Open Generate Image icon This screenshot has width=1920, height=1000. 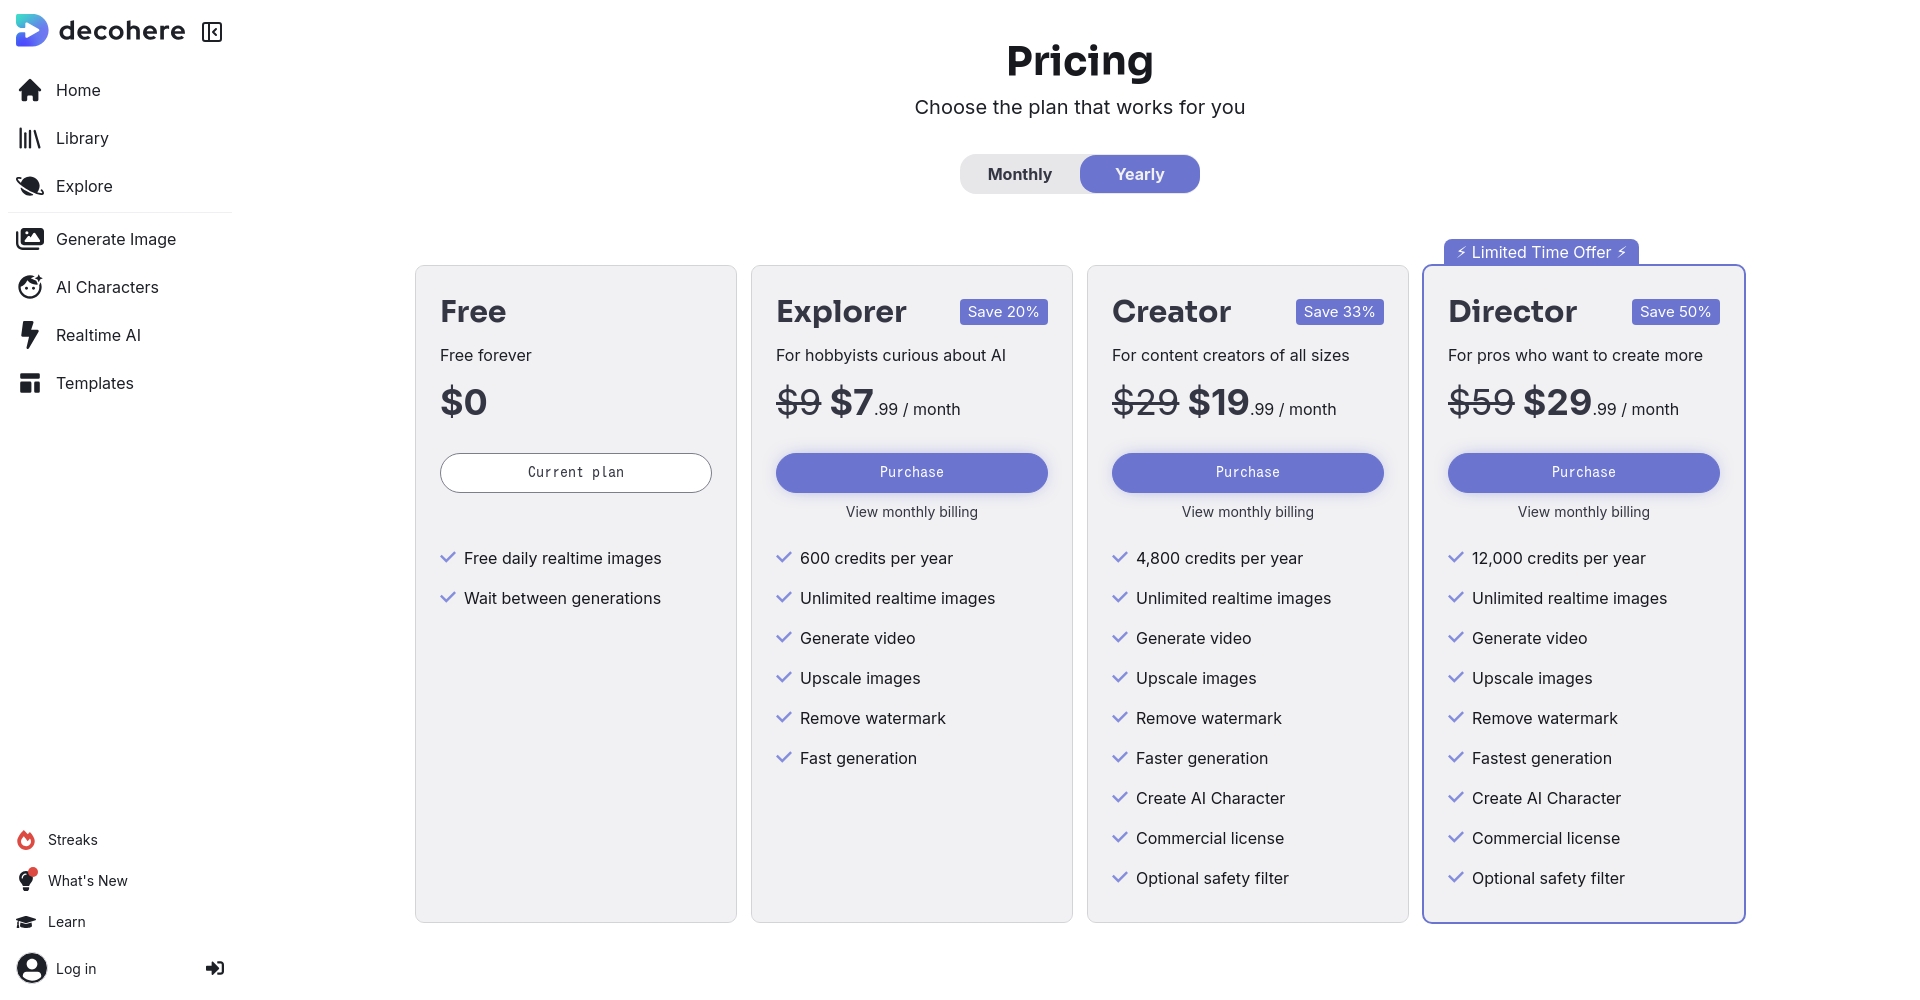pyautogui.click(x=30, y=239)
